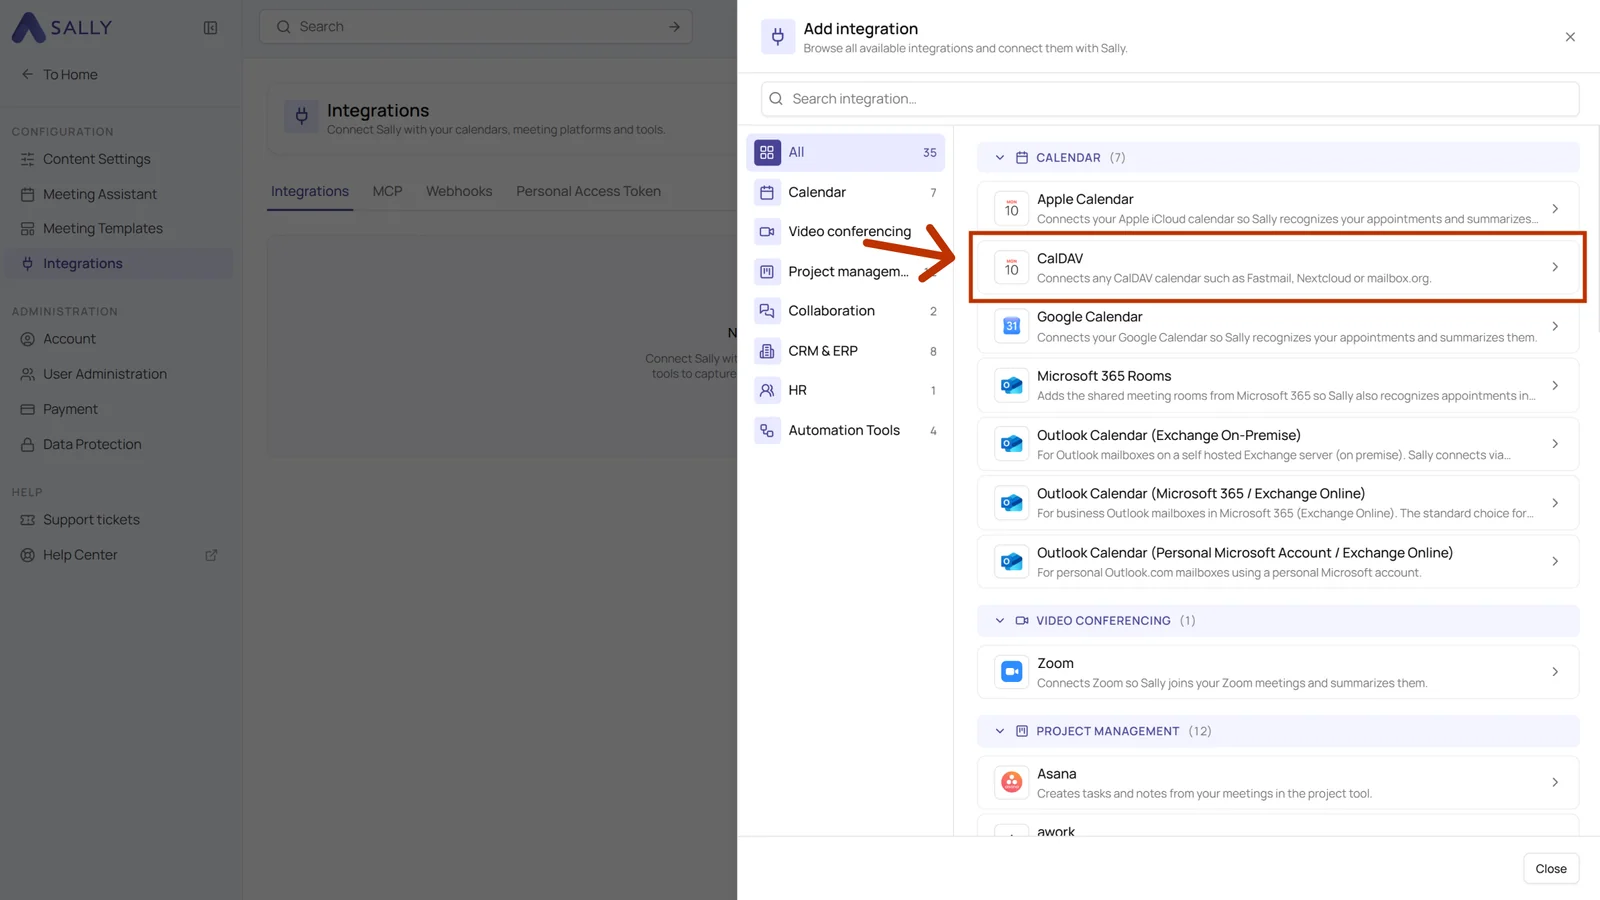This screenshot has height=900, width=1600.
Task: Switch to the Personal Access Token tab
Action: click(588, 191)
